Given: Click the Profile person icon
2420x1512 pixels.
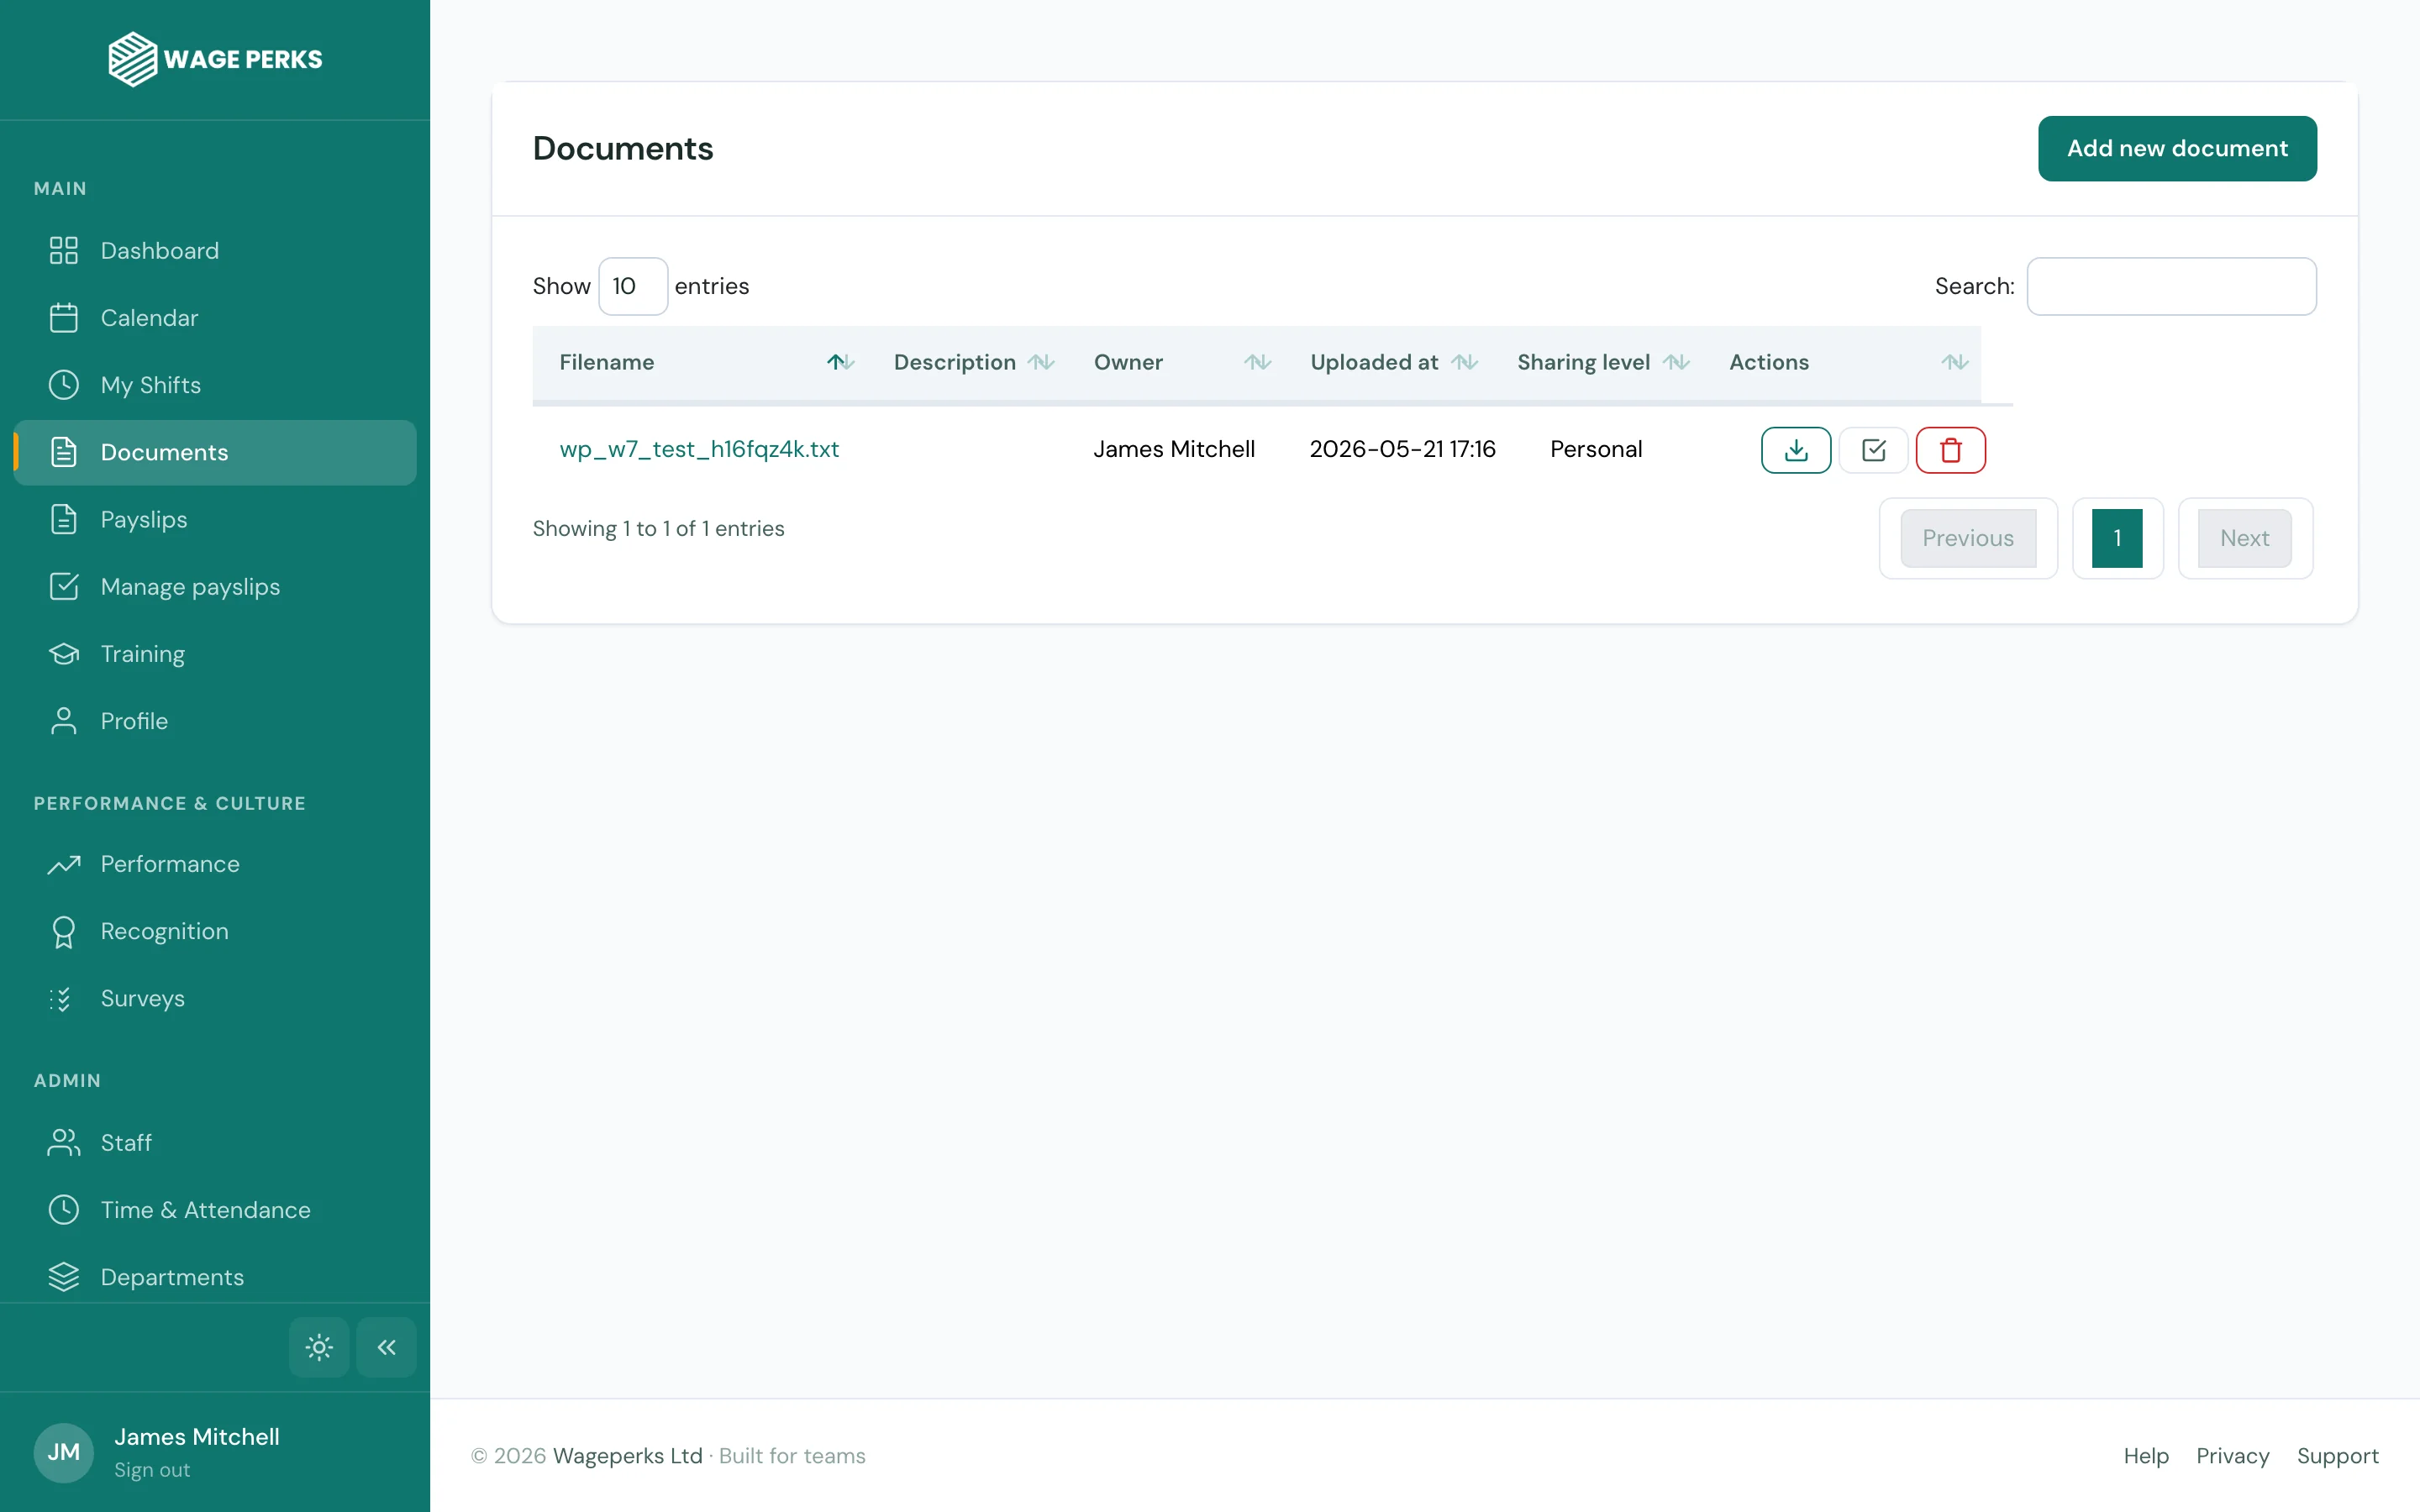Looking at the screenshot, I should (x=64, y=721).
